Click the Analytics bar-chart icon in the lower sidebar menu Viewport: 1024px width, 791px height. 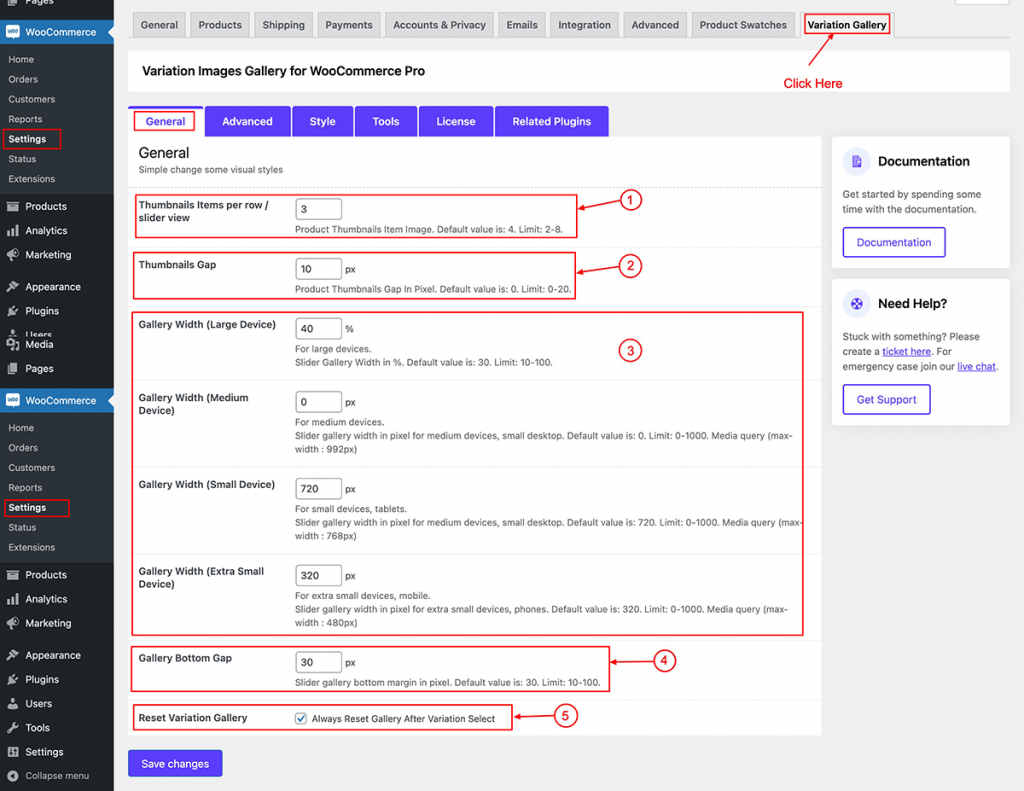(x=12, y=599)
